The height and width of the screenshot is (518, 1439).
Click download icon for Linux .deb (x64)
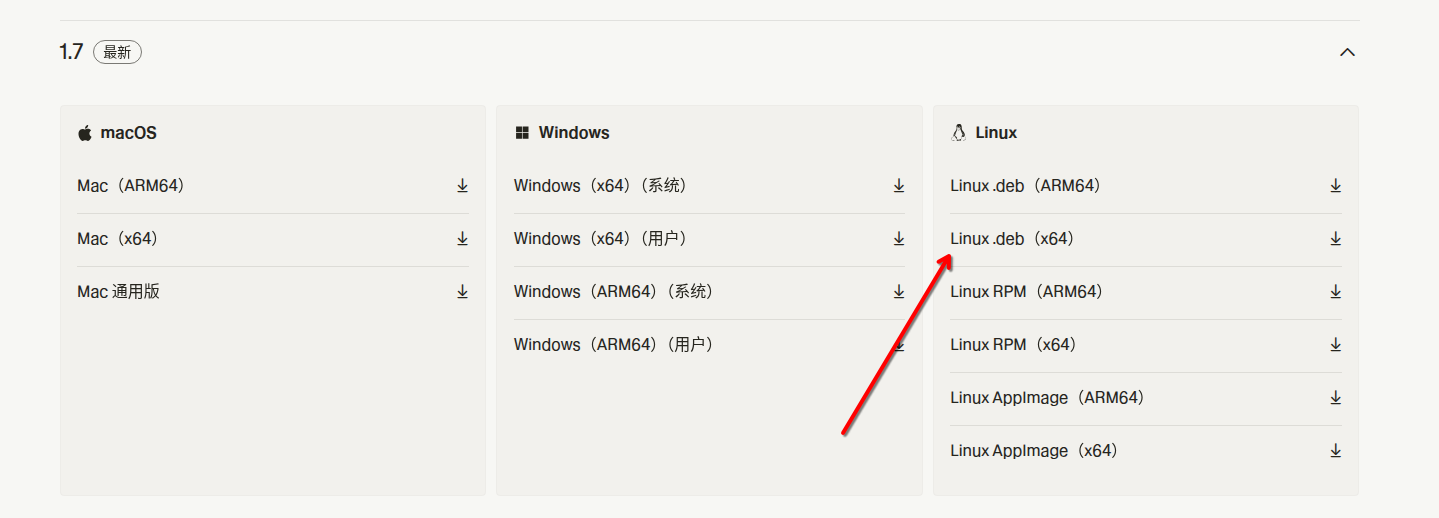point(1335,239)
